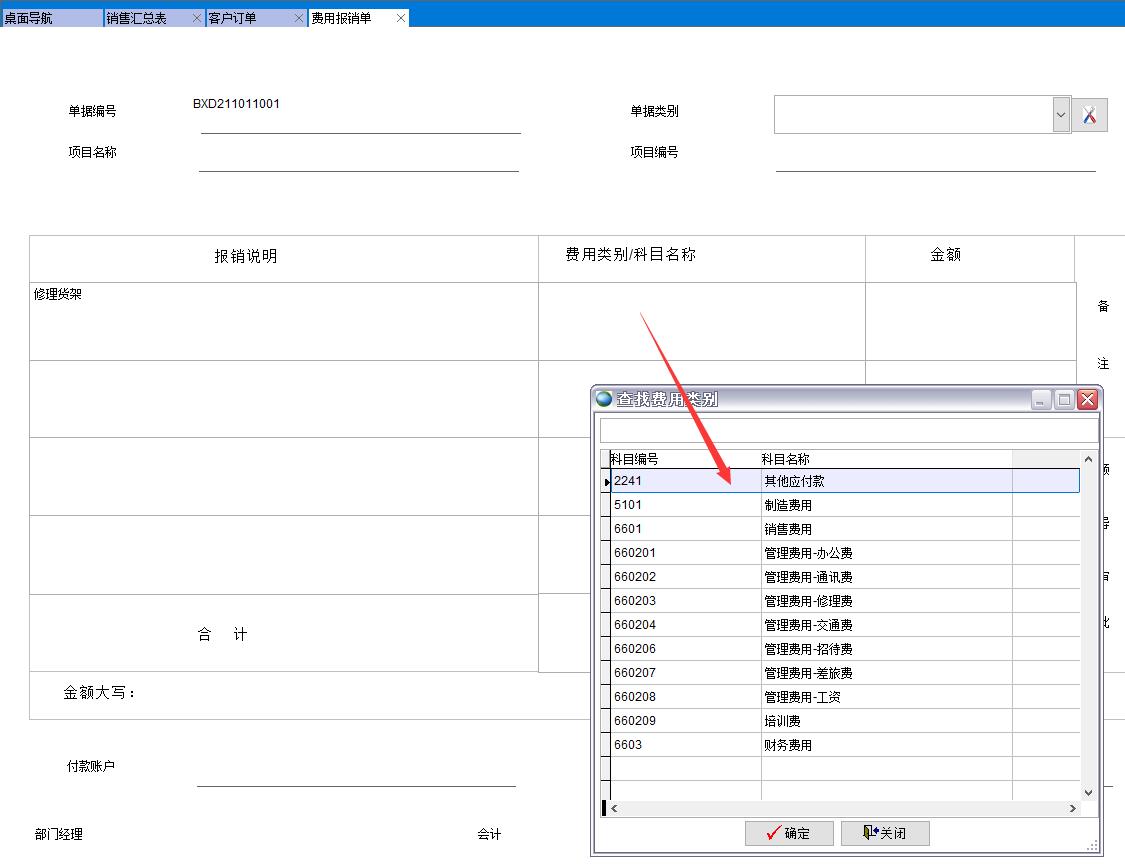Close the 客户订单 tab with its X
The height and width of the screenshot is (864, 1125).
coord(298,17)
